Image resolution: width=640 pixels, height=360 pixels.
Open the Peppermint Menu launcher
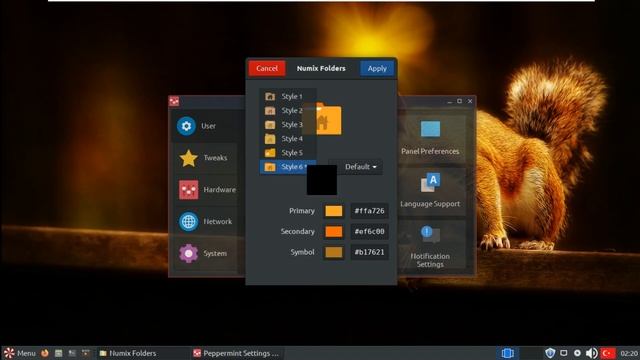(20, 353)
